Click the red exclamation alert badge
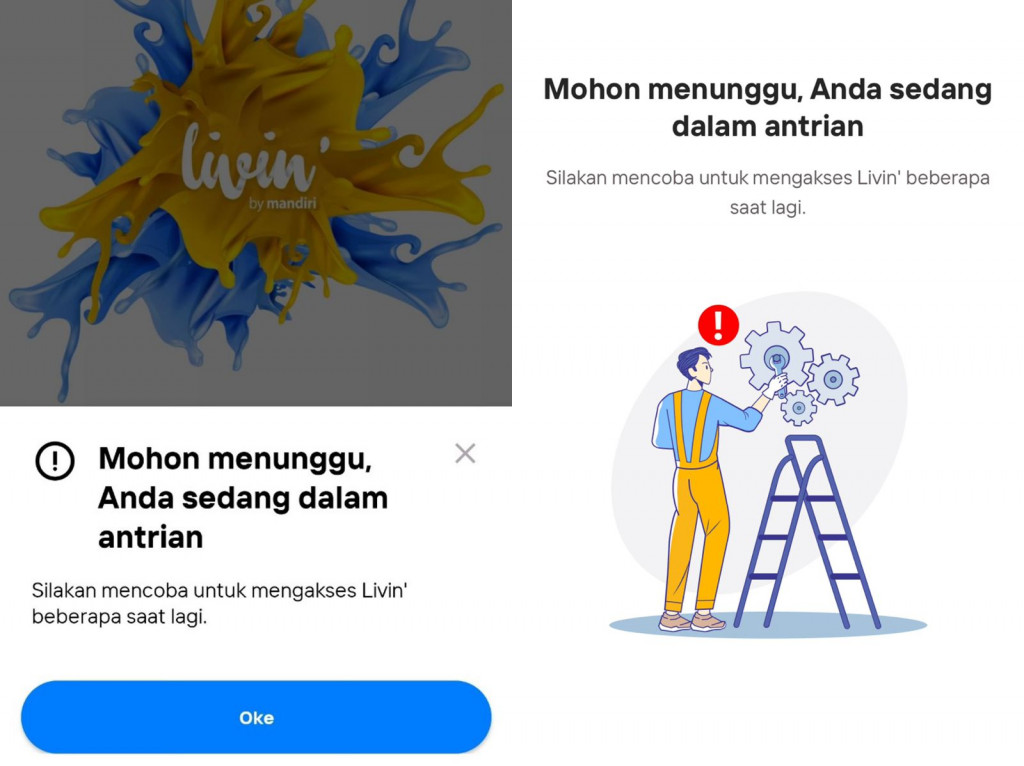 point(718,325)
